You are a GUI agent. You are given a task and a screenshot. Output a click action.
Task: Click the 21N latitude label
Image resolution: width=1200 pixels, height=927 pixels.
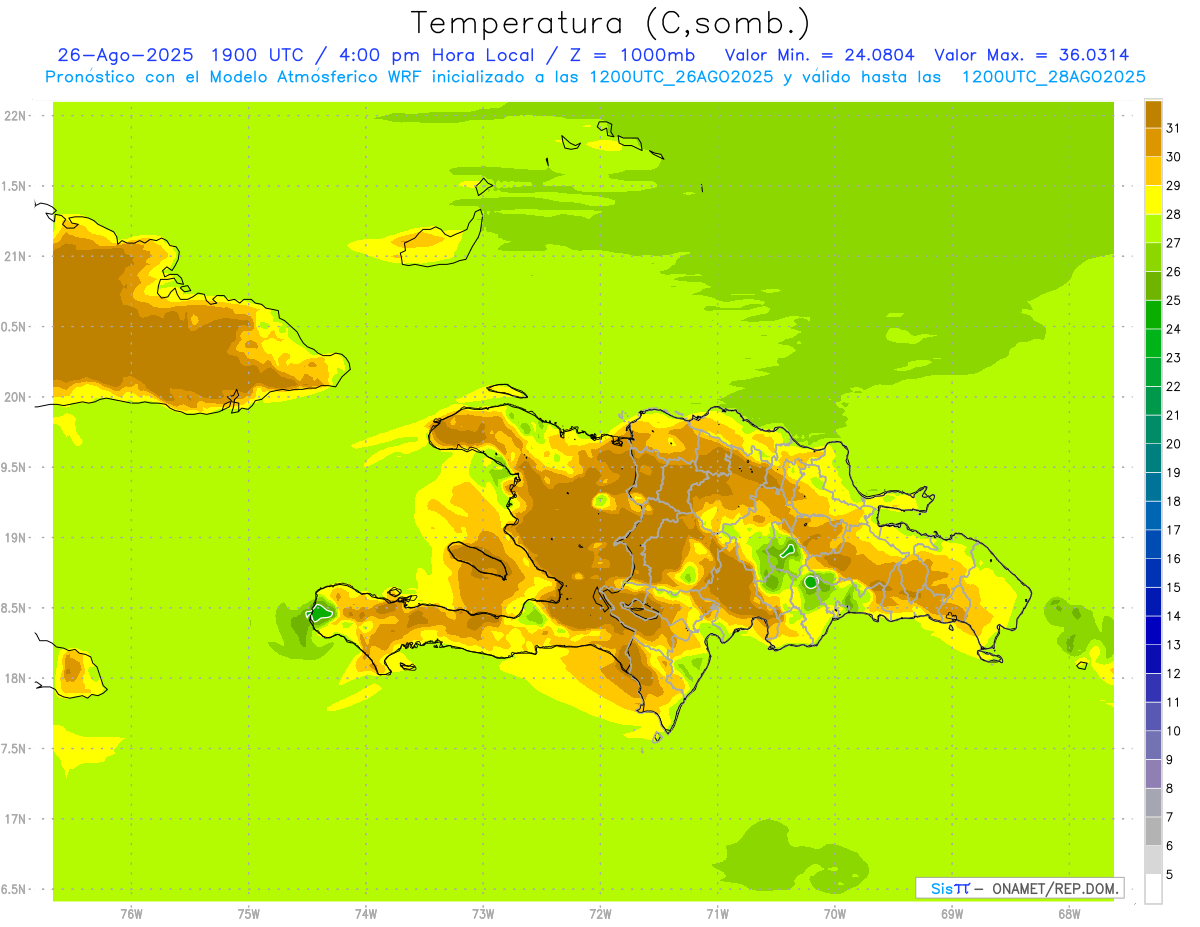(x=16, y=256)
